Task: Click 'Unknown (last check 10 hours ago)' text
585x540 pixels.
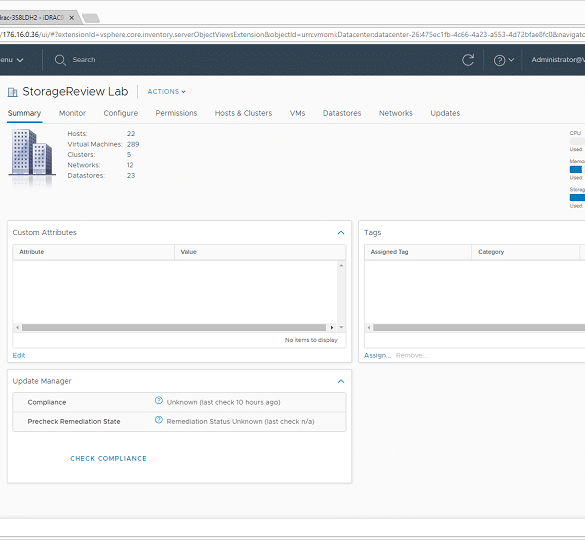Action: [x=223, y=402]
